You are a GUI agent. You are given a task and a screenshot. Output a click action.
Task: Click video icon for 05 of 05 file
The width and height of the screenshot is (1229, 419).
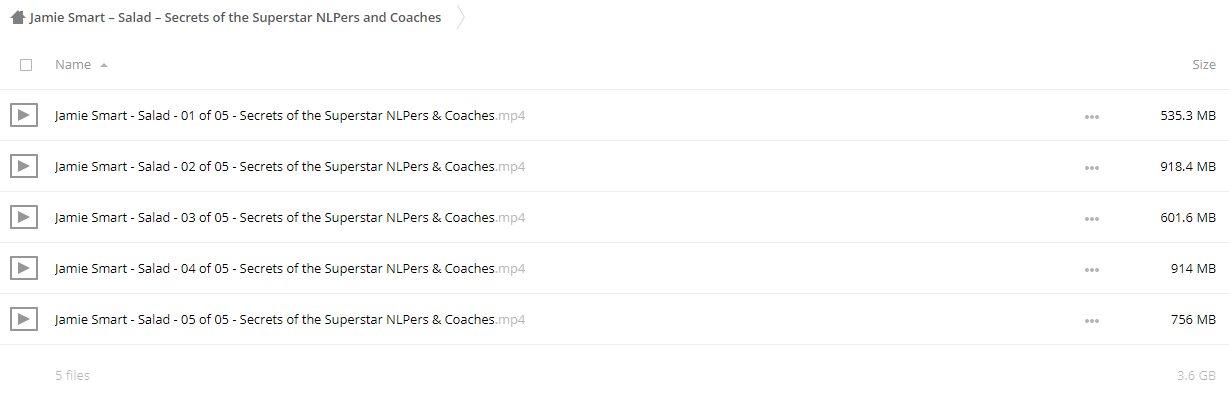click(x=24, y=319)
